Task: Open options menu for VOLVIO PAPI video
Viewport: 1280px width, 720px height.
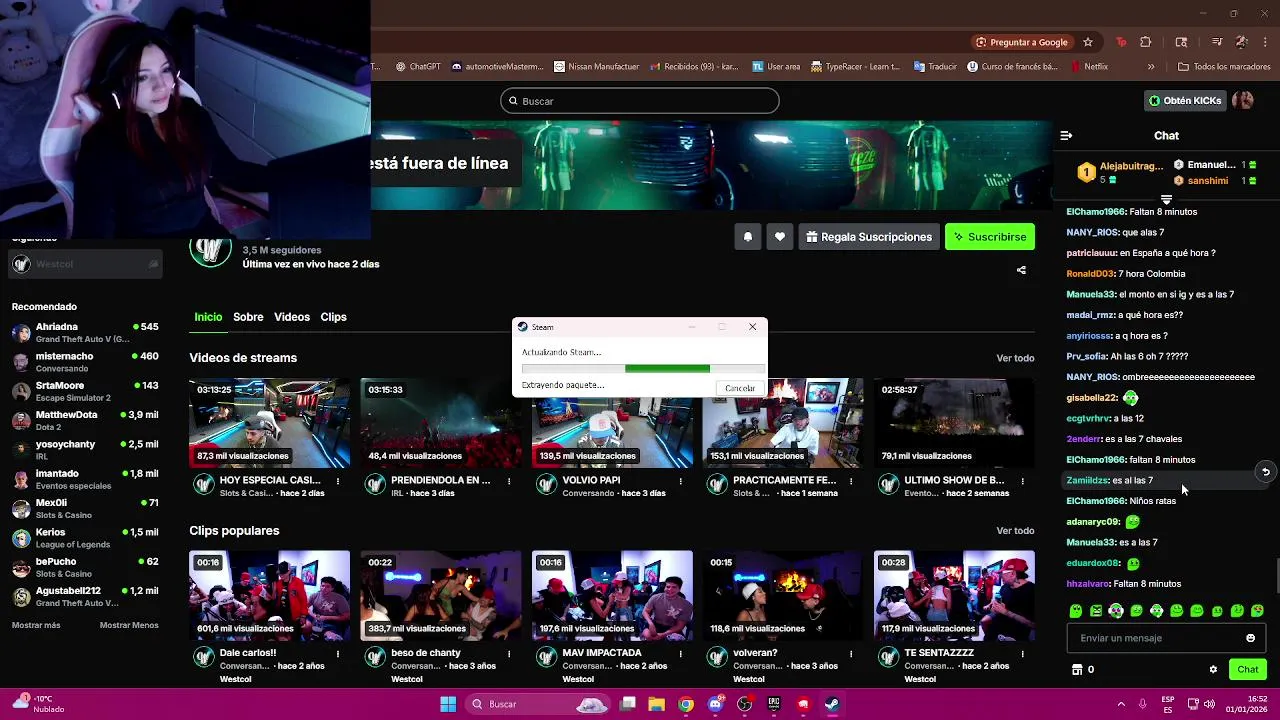Action: coord(680,481)
